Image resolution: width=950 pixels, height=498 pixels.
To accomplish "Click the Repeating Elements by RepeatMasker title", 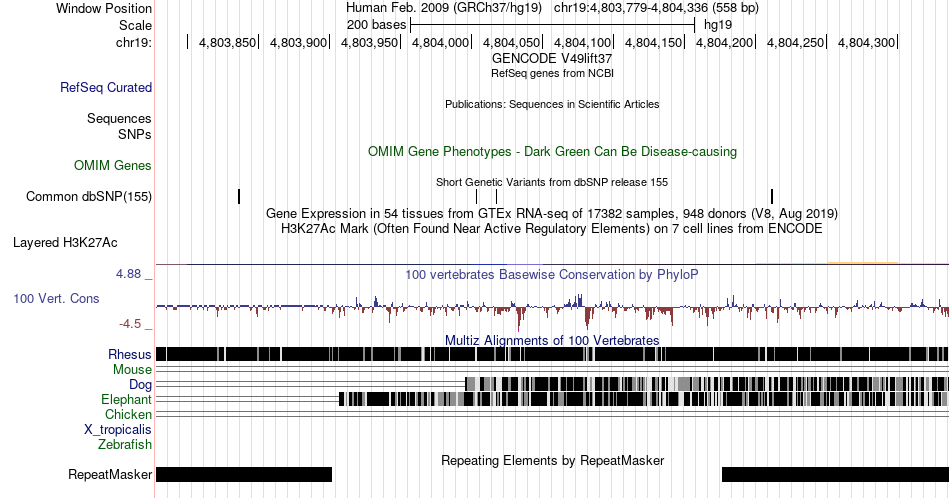I will click(x=552, y=460).
